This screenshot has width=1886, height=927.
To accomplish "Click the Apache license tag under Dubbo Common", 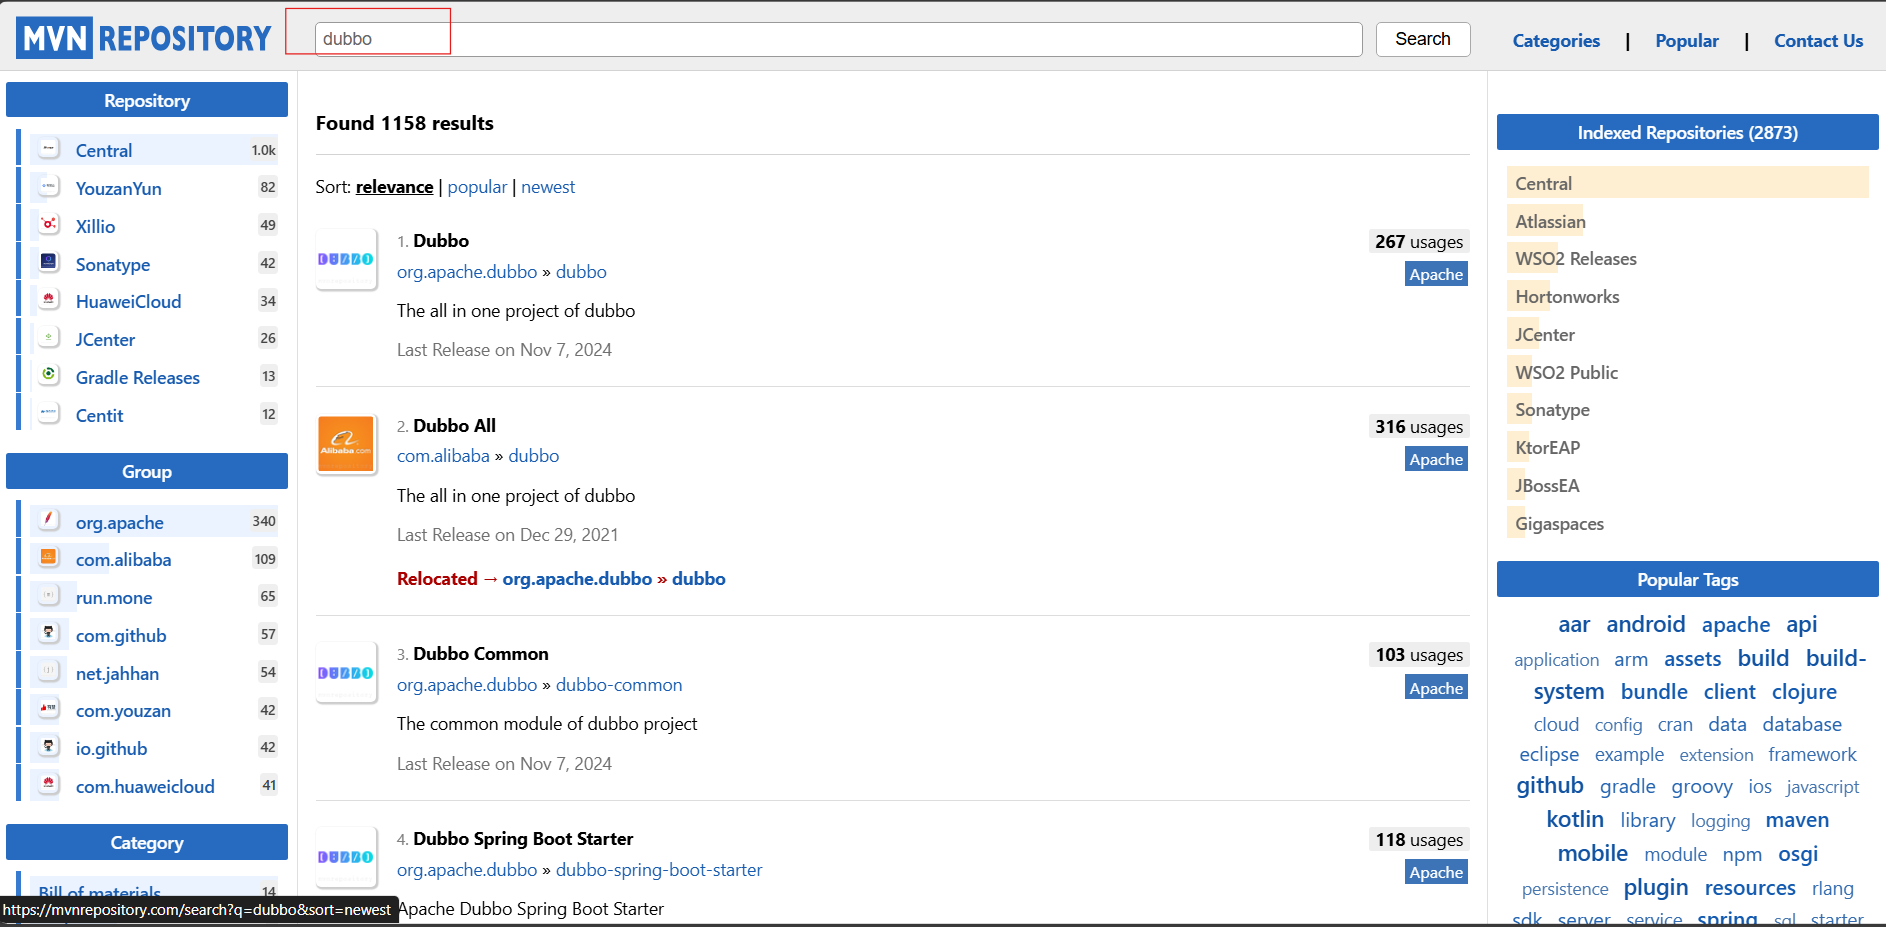I will 1436,688.
